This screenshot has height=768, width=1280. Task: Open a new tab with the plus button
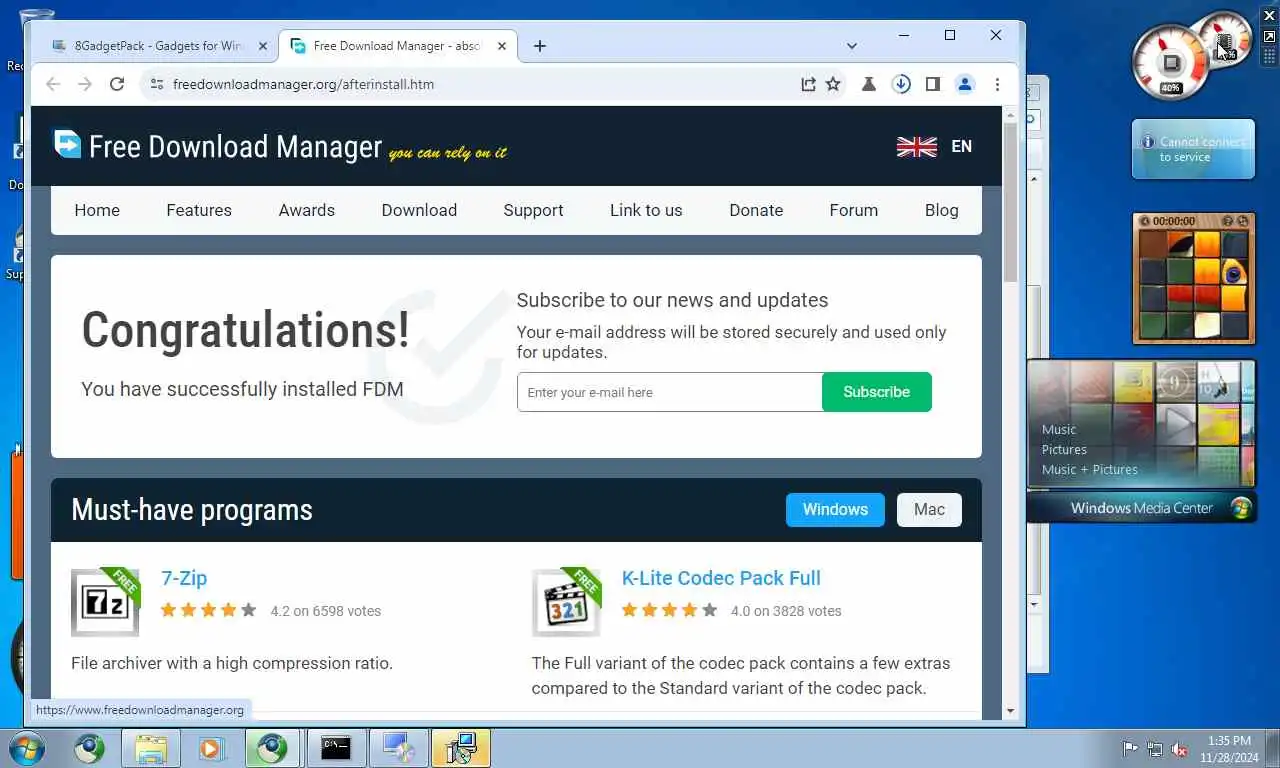click(x=540, y=46)
